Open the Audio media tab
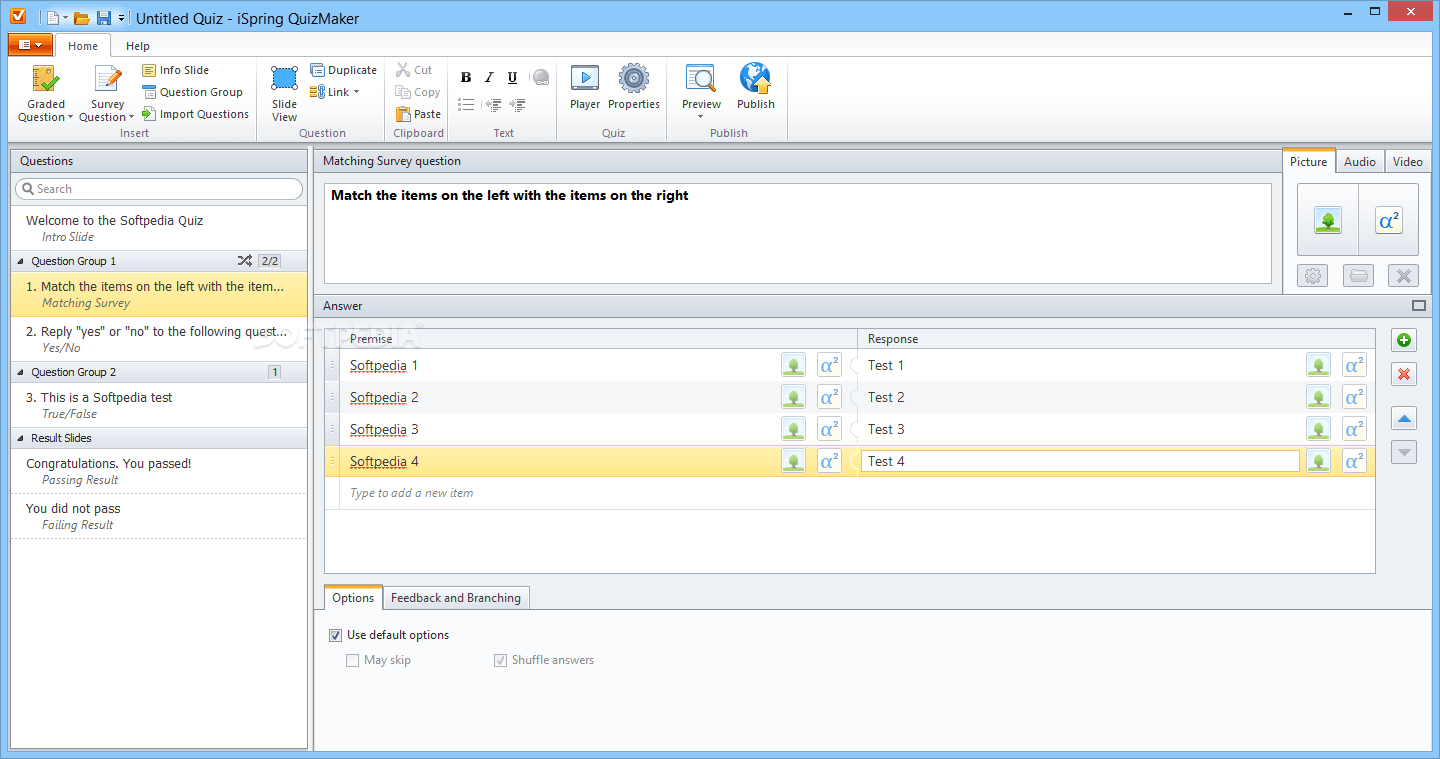This screenshot has height=759, width=1440. click(x=1359, y=162)
